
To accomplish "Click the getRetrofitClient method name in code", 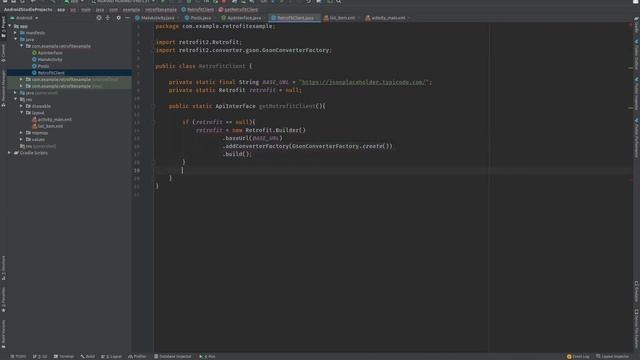I will pos(287,106).
